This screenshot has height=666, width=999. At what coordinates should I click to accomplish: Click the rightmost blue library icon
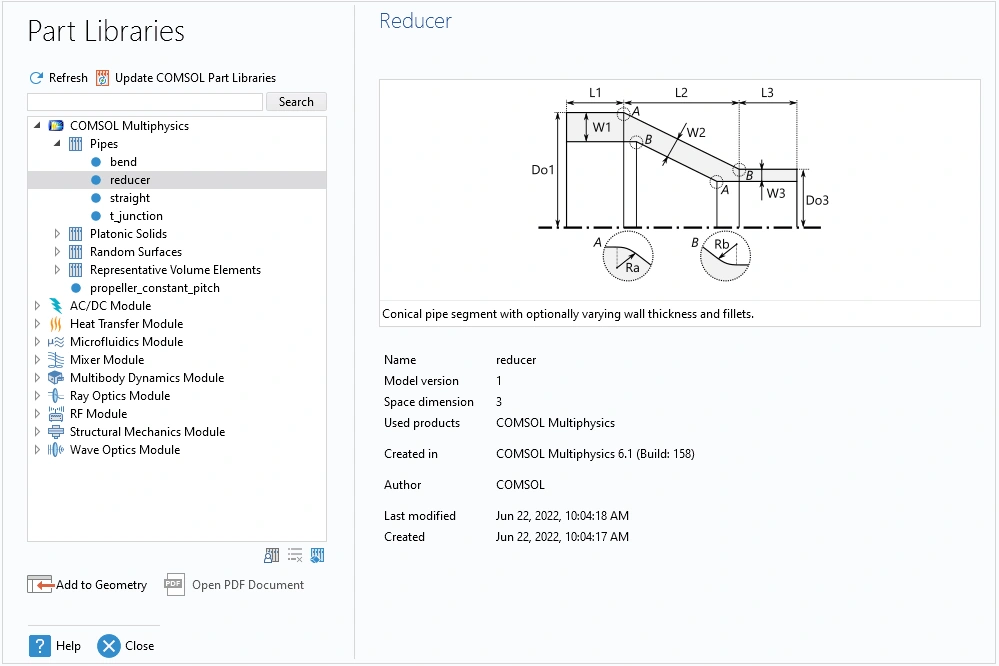[x=317, y=555]
